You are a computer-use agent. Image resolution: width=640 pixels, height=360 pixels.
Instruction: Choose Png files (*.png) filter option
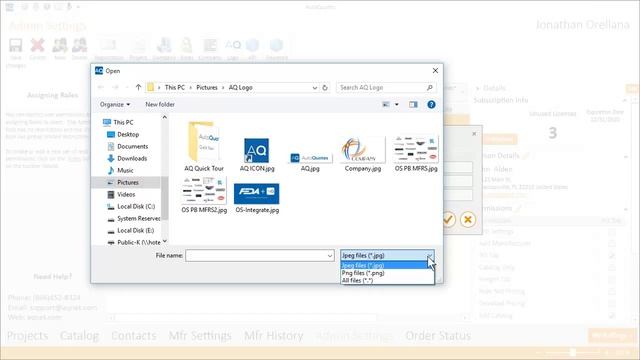(387, 273)
